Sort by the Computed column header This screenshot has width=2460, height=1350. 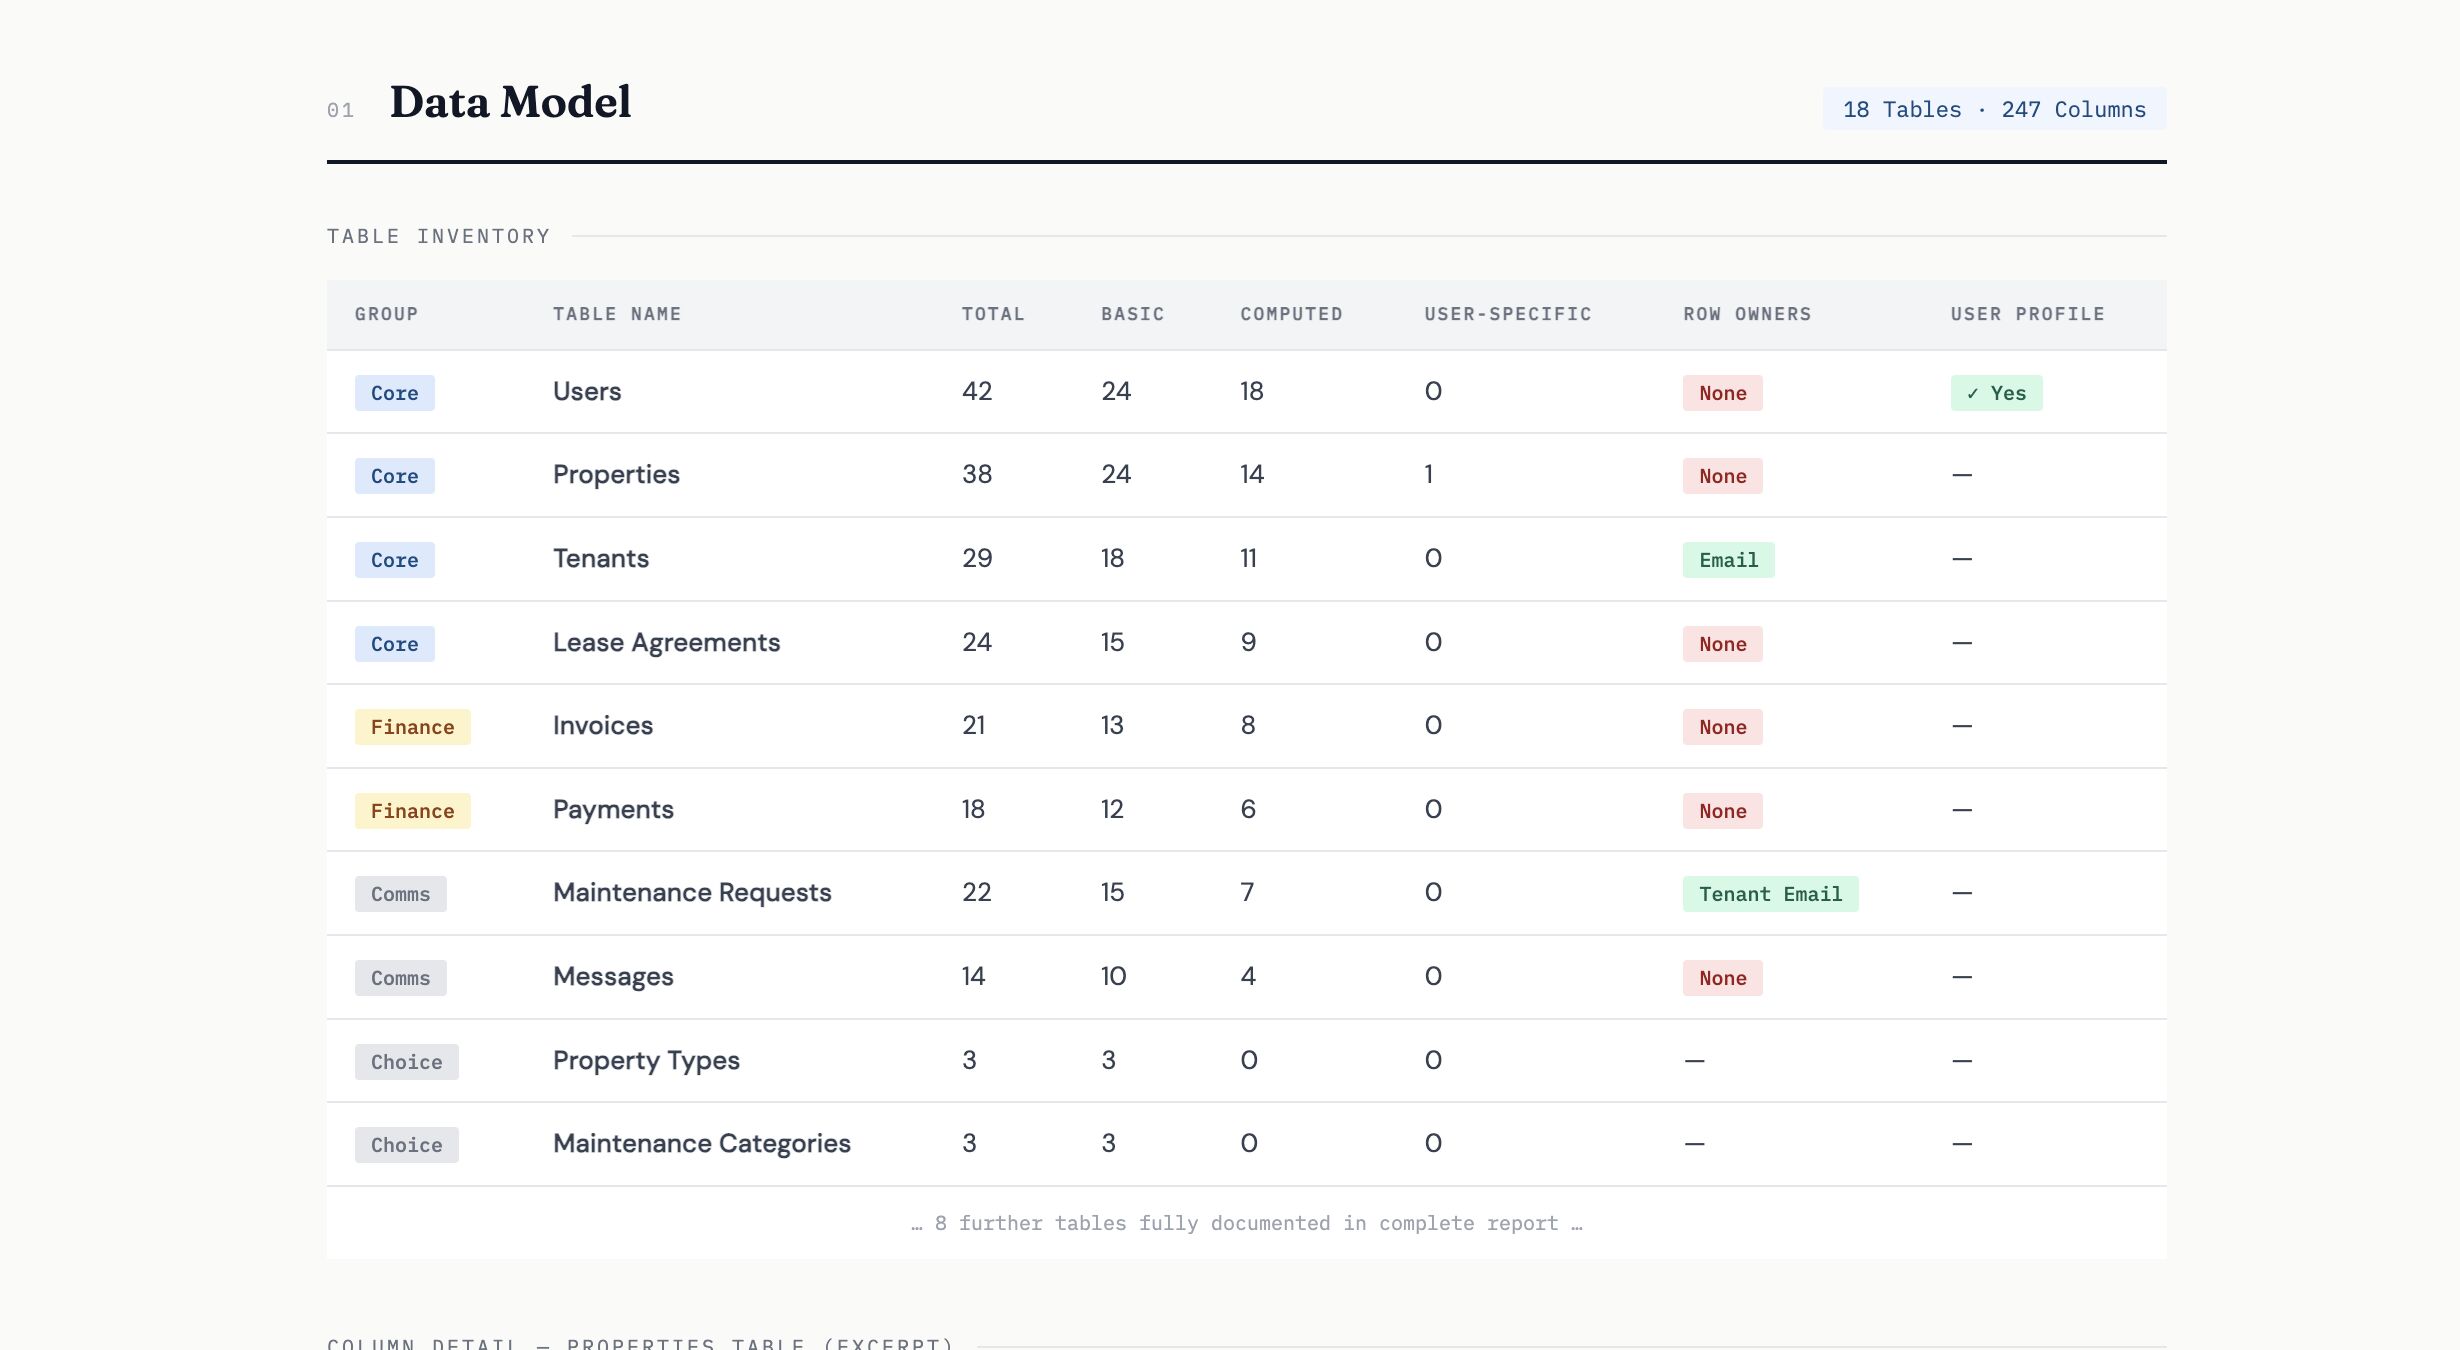[x=1291, y=314]
